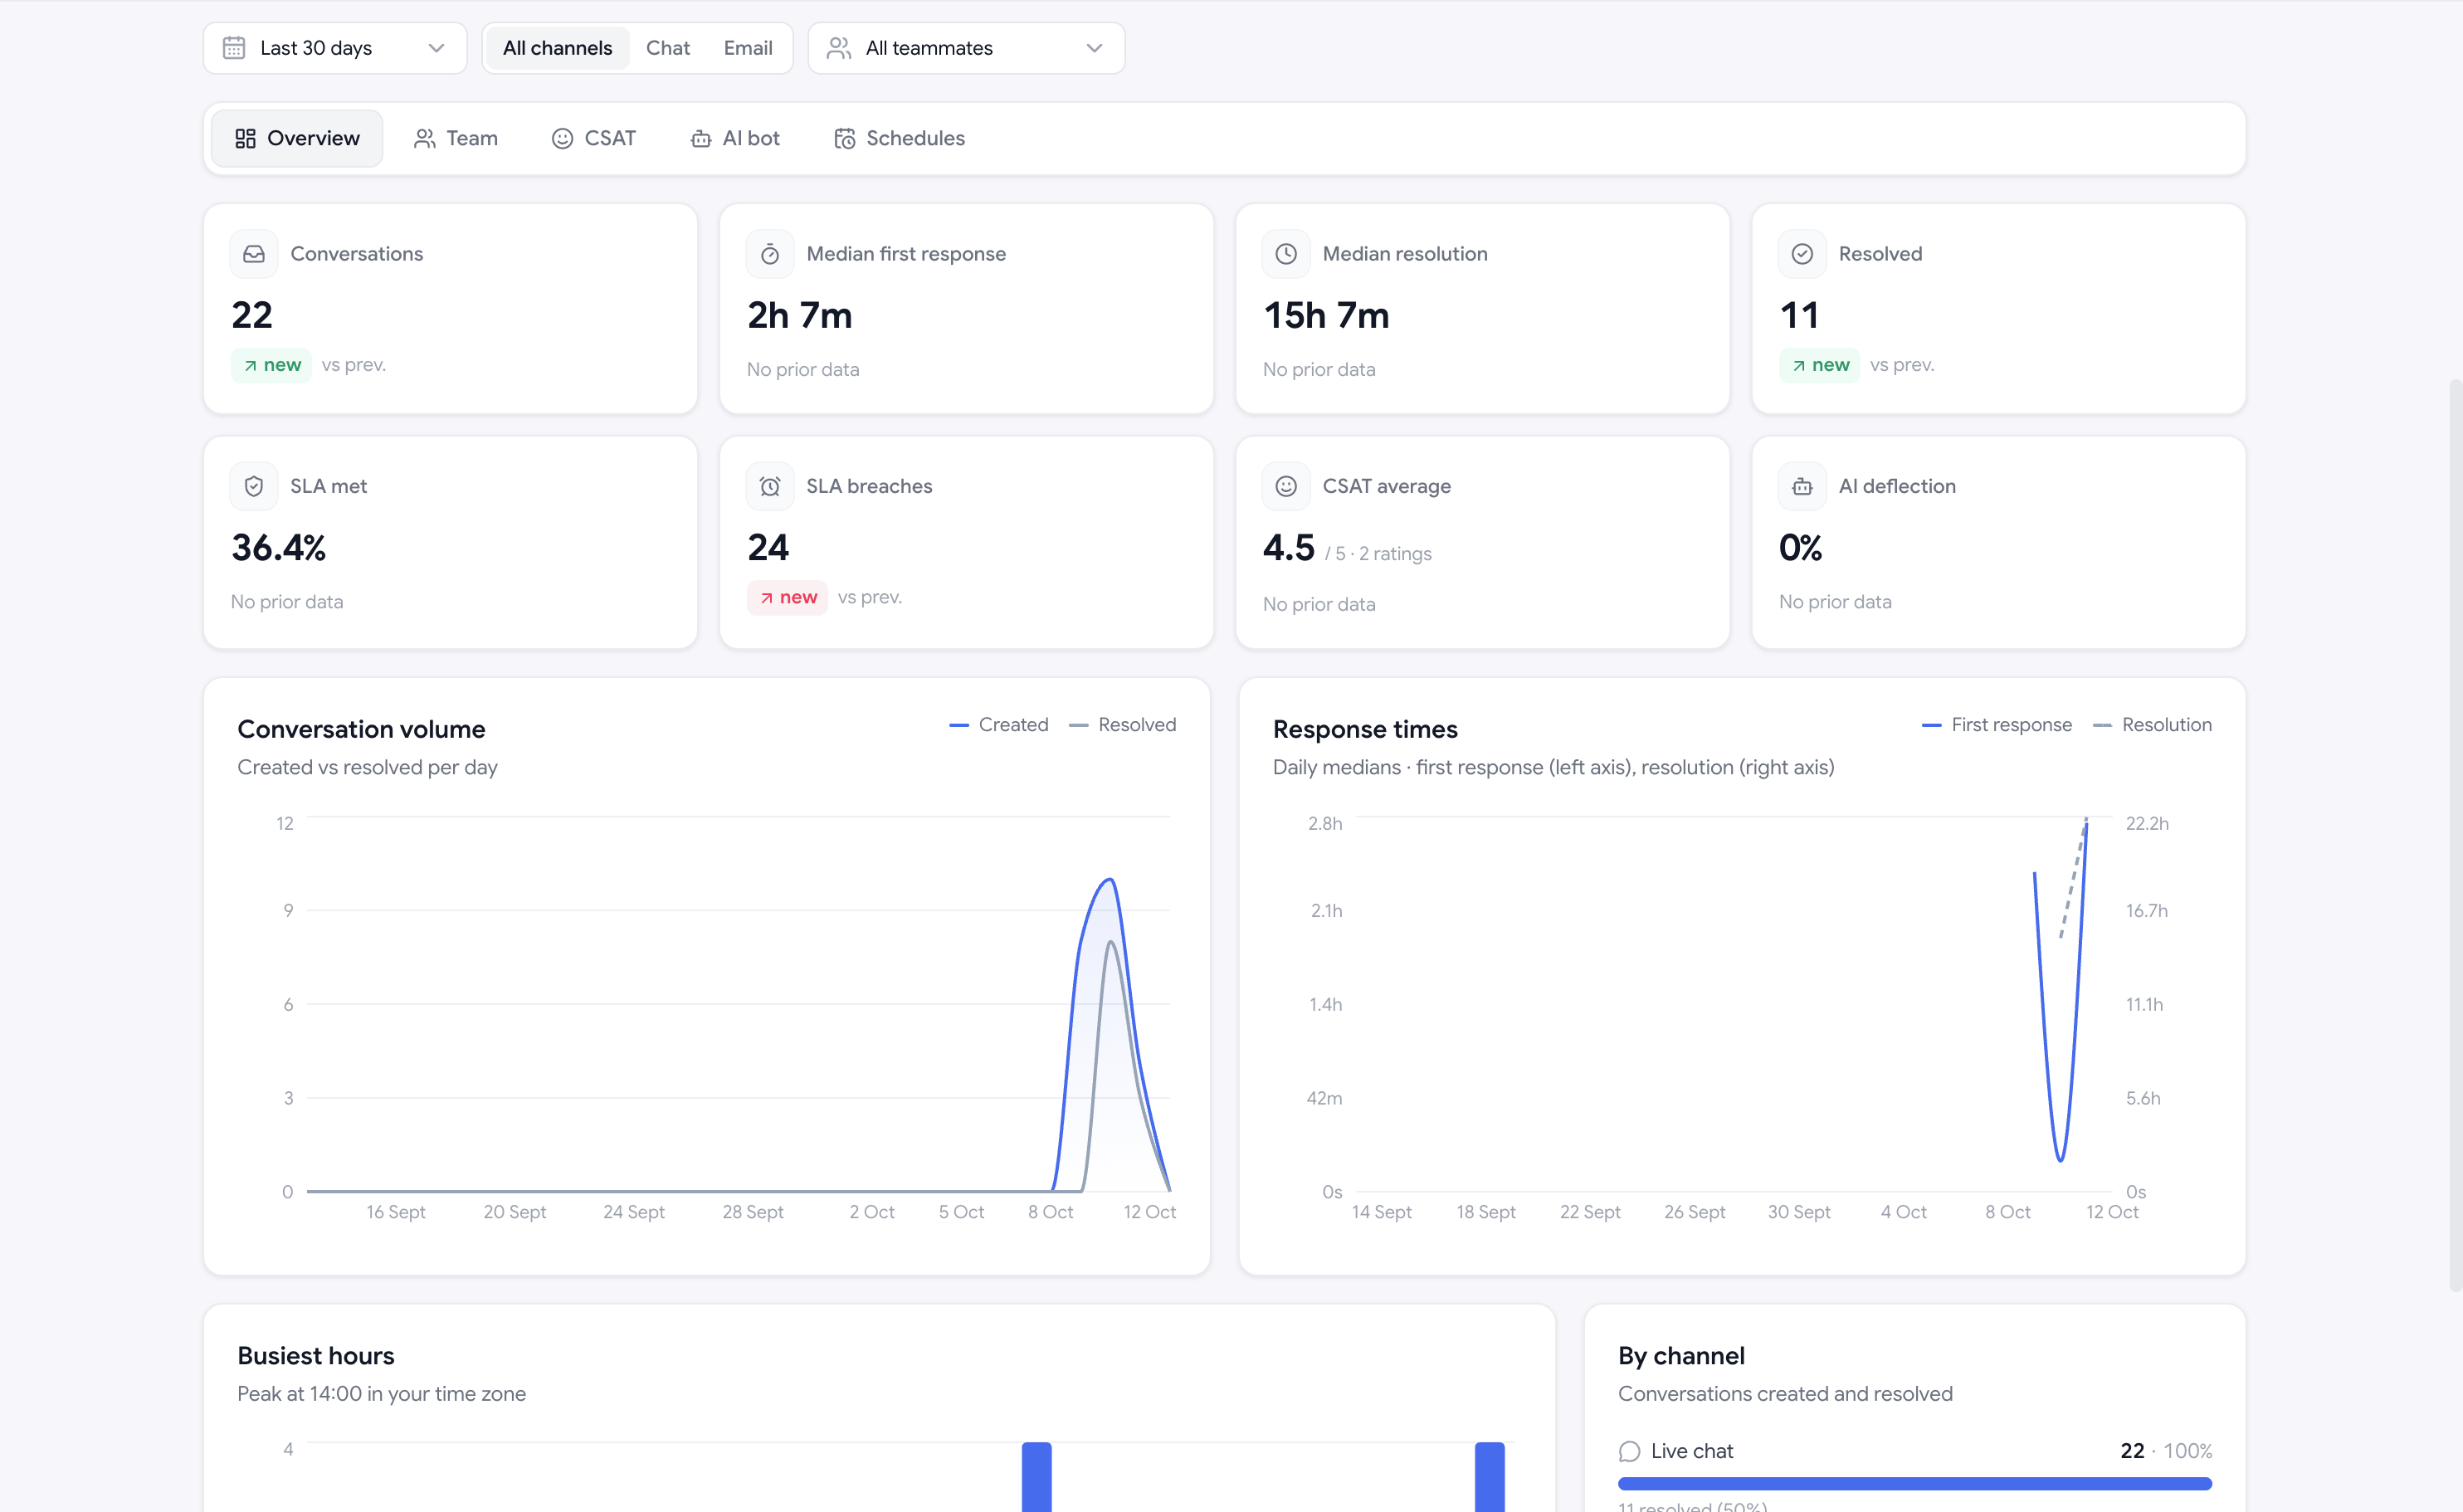Viewport: 2463px width, 1512px height.
Task: Open the AI bot tab
Action: (x=735, y=138)
